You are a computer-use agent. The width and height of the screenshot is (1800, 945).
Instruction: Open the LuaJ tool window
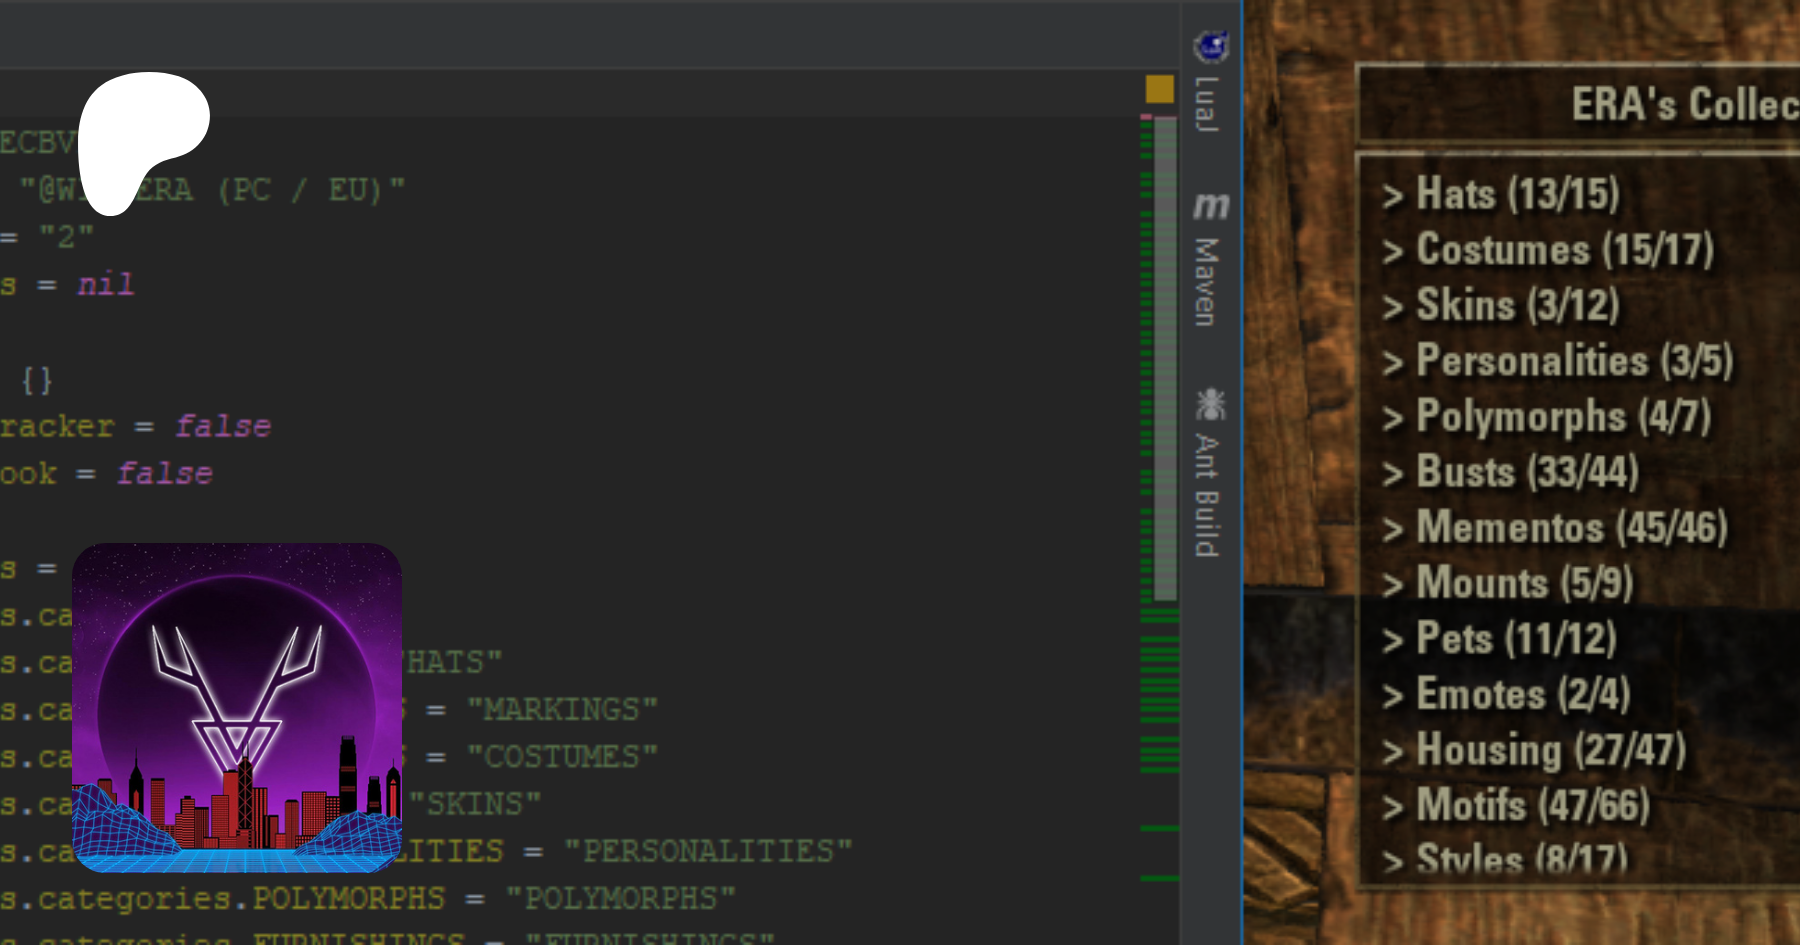click(1210, 85)
